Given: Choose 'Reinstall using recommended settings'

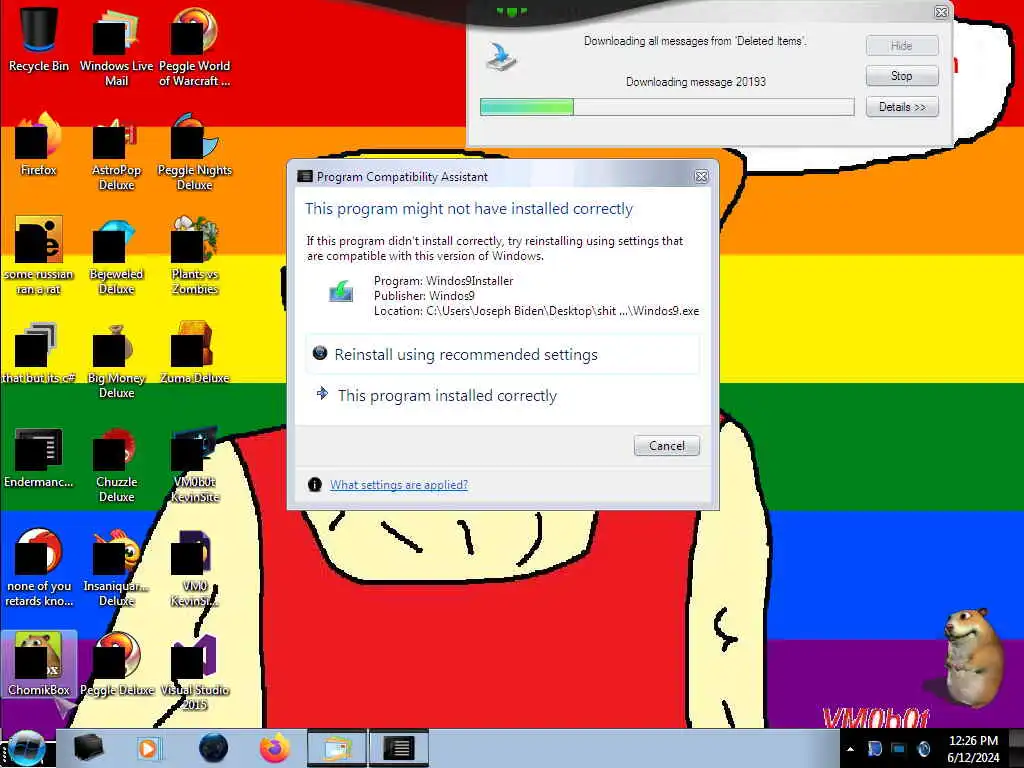Looking at the screenshot, I should [503, 355].
